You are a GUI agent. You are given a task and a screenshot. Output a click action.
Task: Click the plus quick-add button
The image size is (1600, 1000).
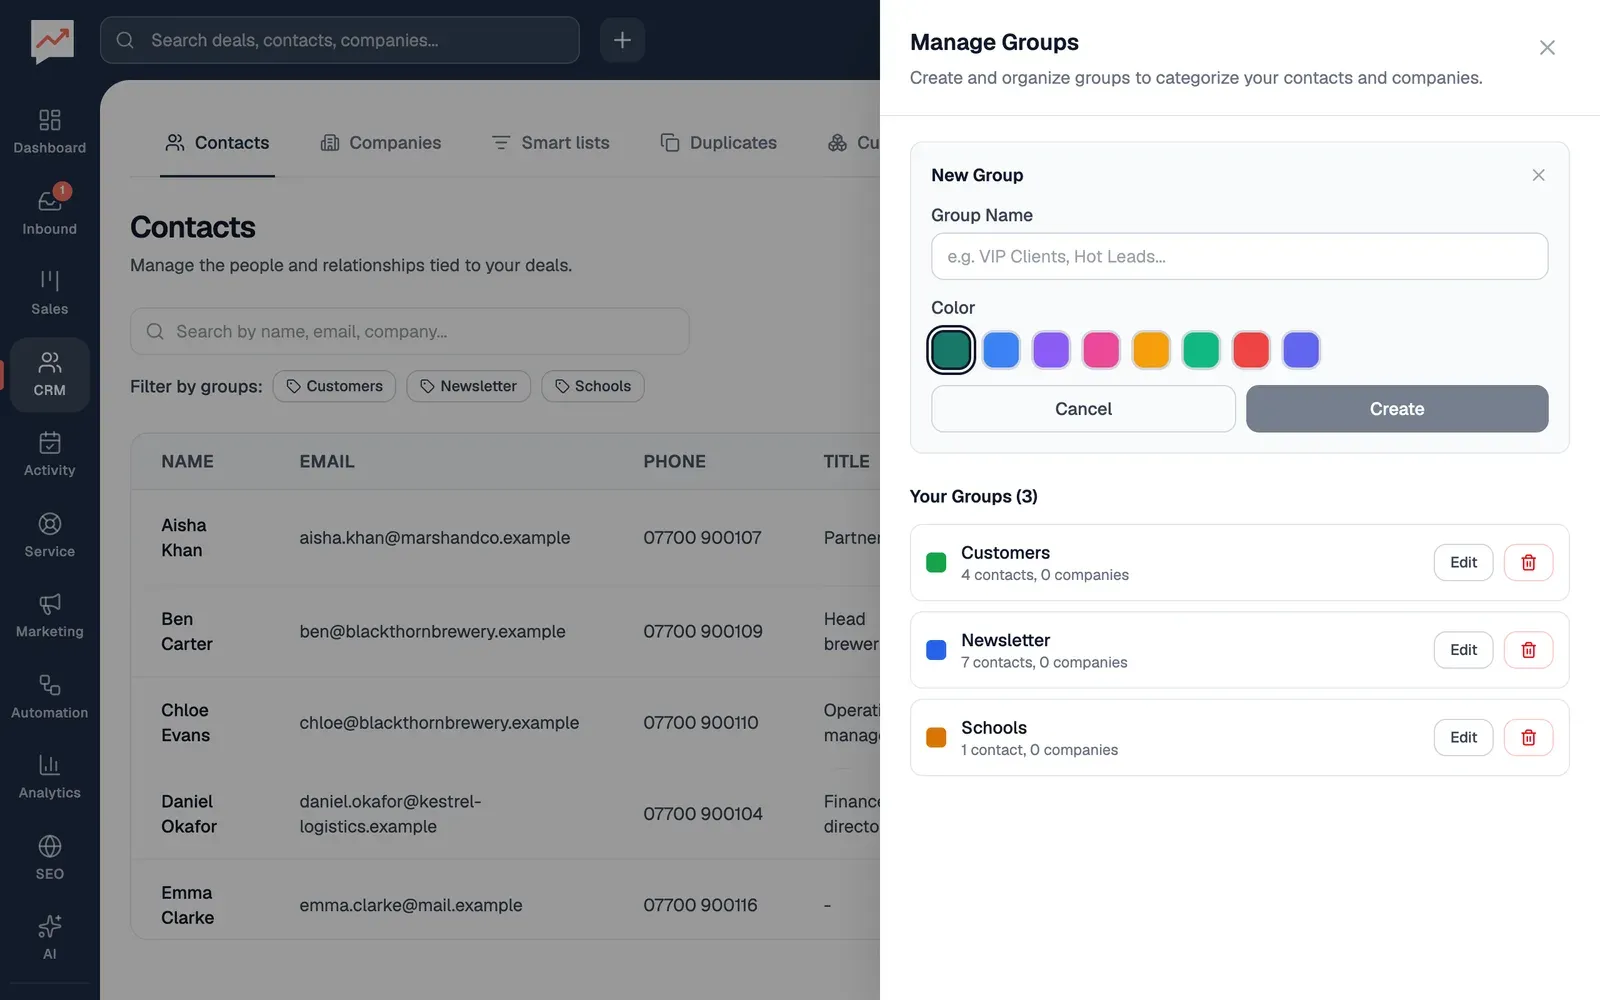622,40
